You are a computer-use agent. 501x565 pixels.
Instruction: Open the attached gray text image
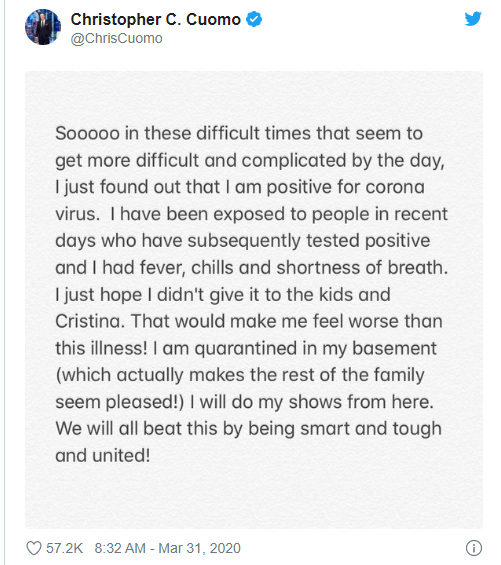pyautogui.click(x=254, y=300)
